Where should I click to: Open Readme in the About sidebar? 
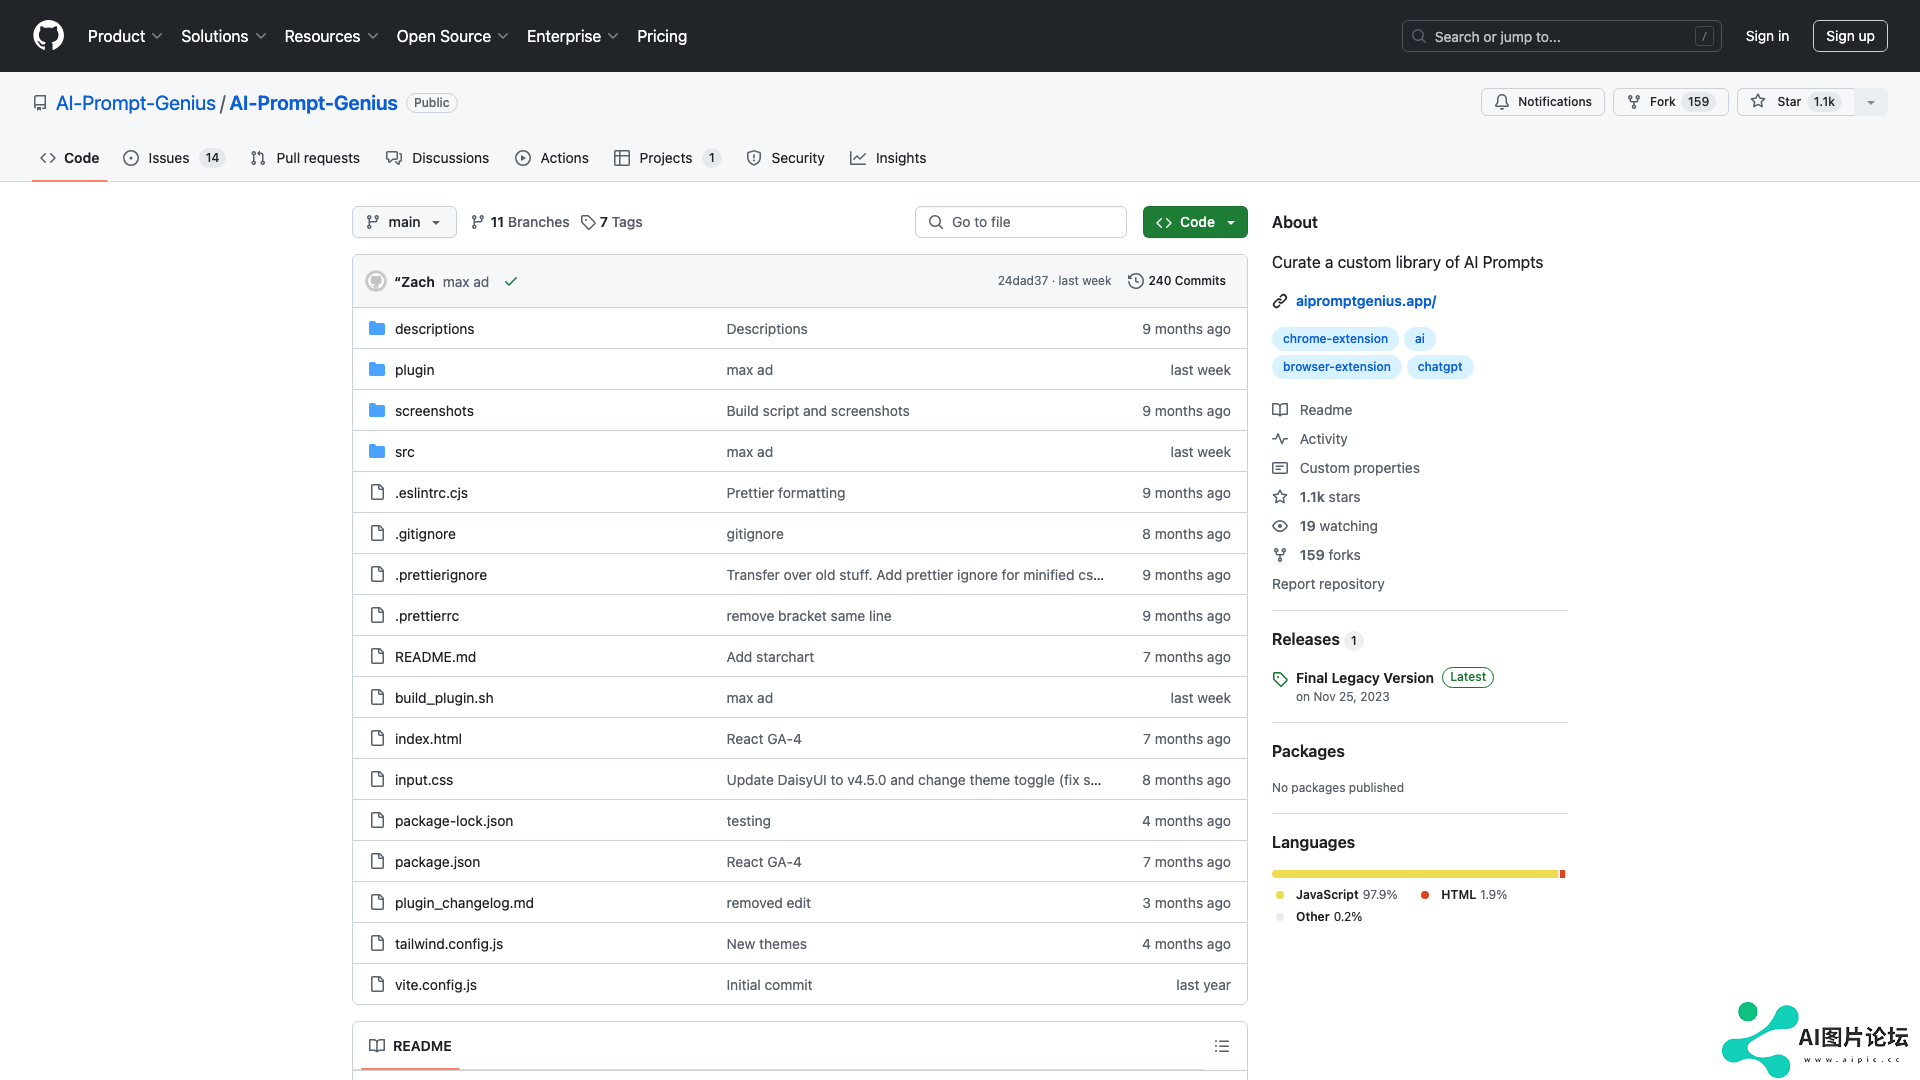point(1312,410)
